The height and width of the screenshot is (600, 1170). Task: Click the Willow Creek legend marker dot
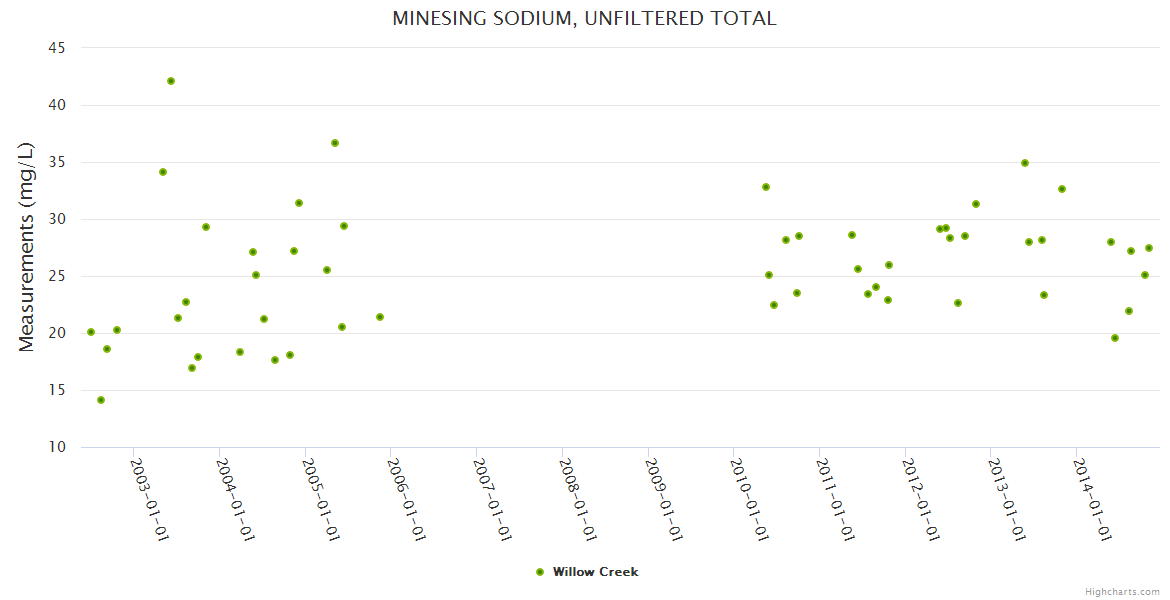click(x=540, y=572)
